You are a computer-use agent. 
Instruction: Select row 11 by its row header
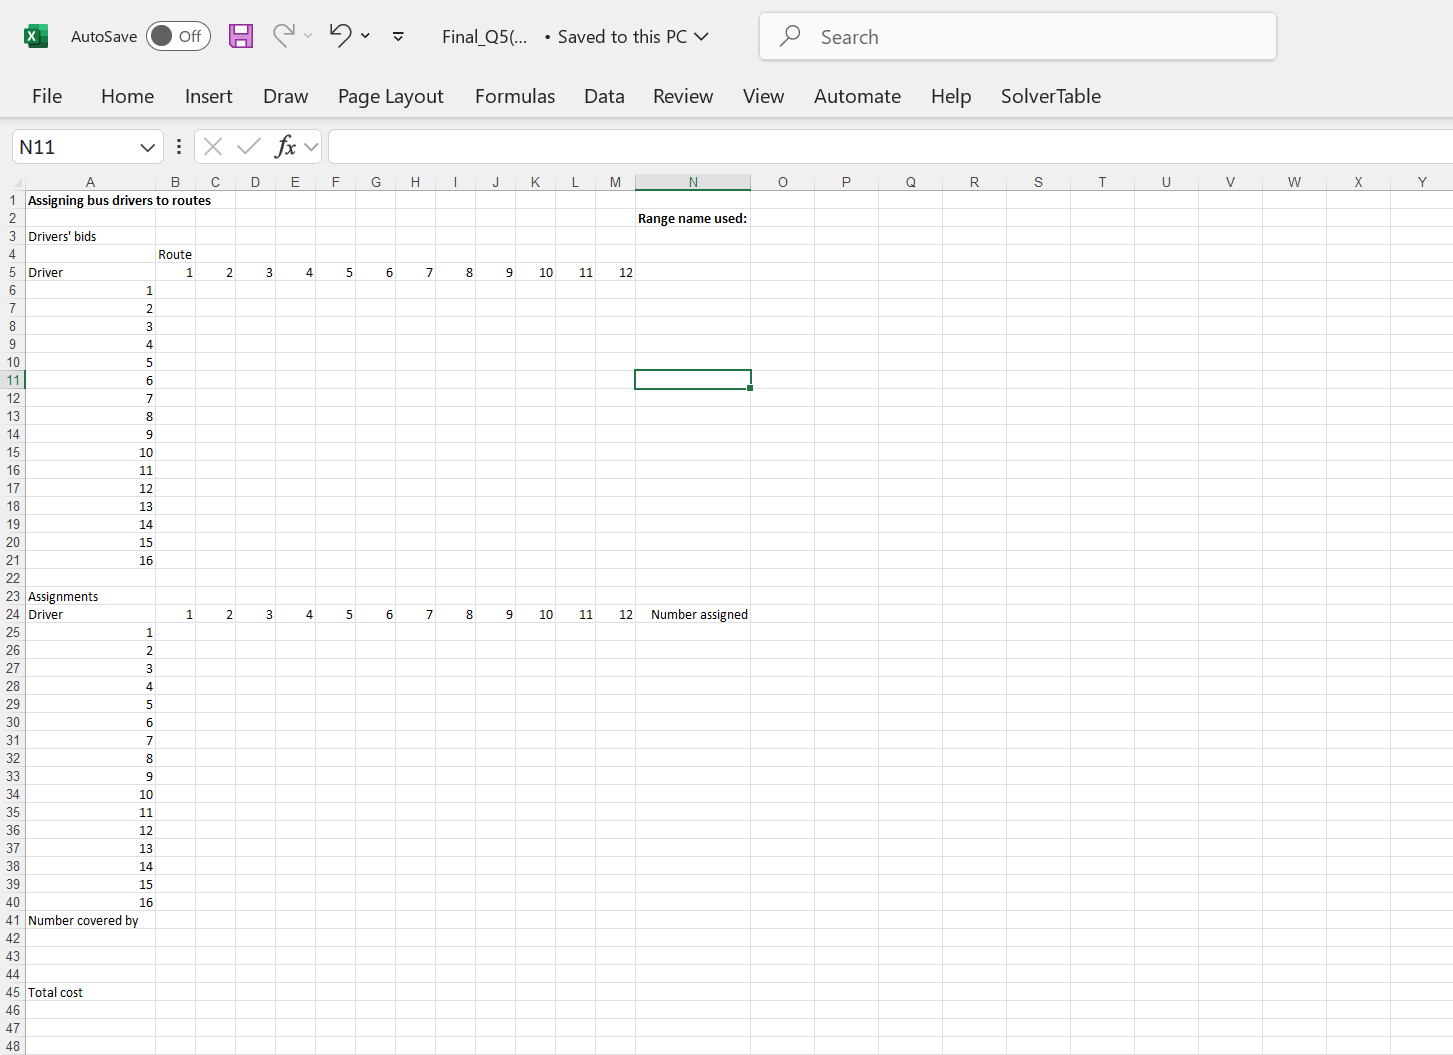point(13,380)
